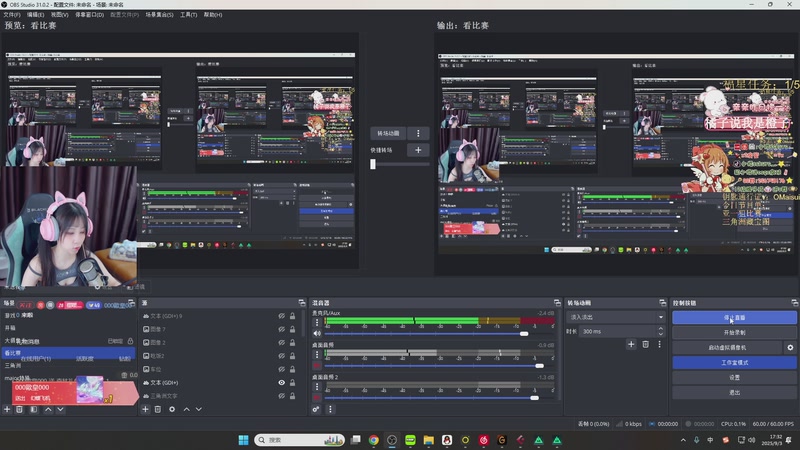Unmute the 桌面音频 2 track
Image resolution: width=800 pixels, height=450 pixels.
pyautogui.click(x=317, y=398)
